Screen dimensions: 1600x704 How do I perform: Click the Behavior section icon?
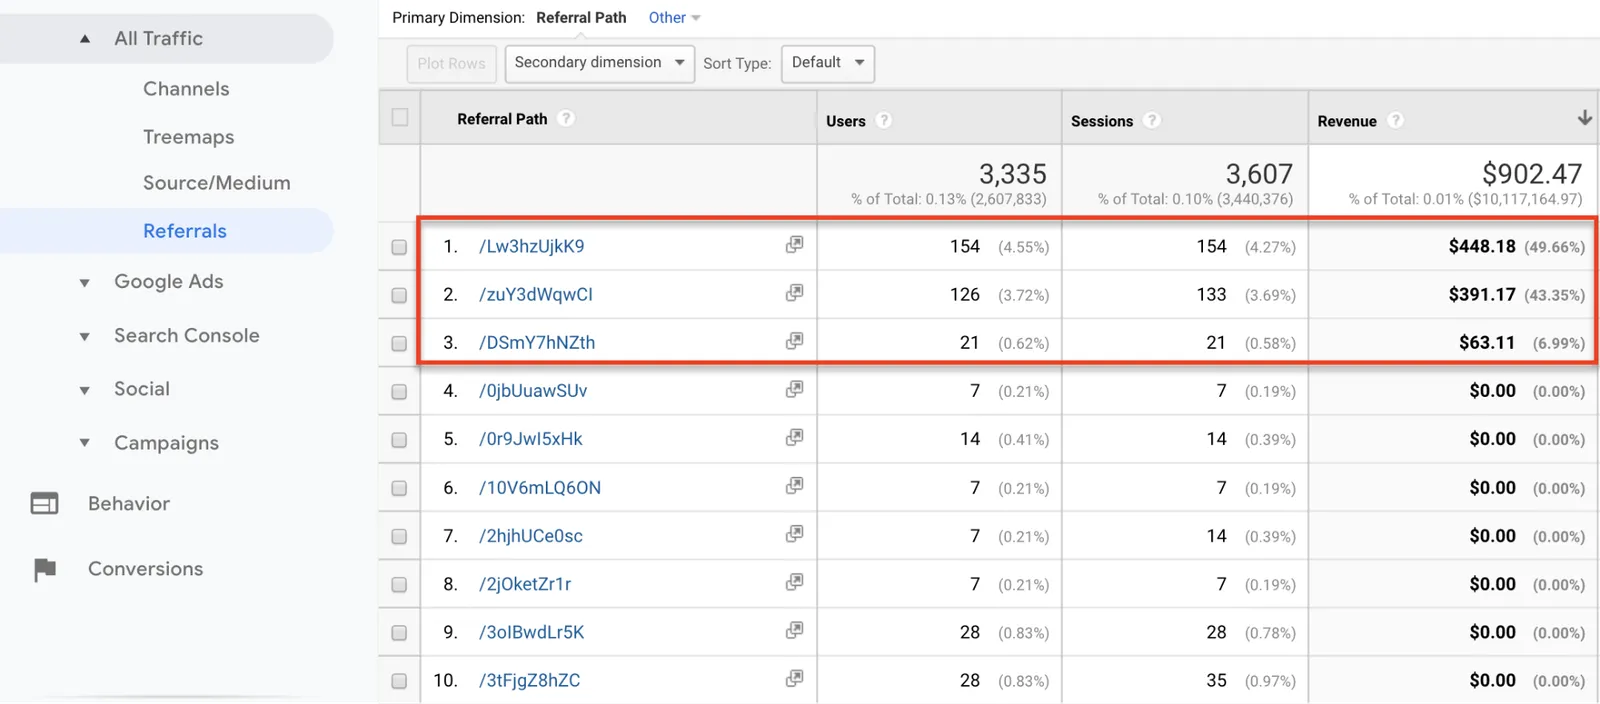pyautogui.click(x=44, y=503)
